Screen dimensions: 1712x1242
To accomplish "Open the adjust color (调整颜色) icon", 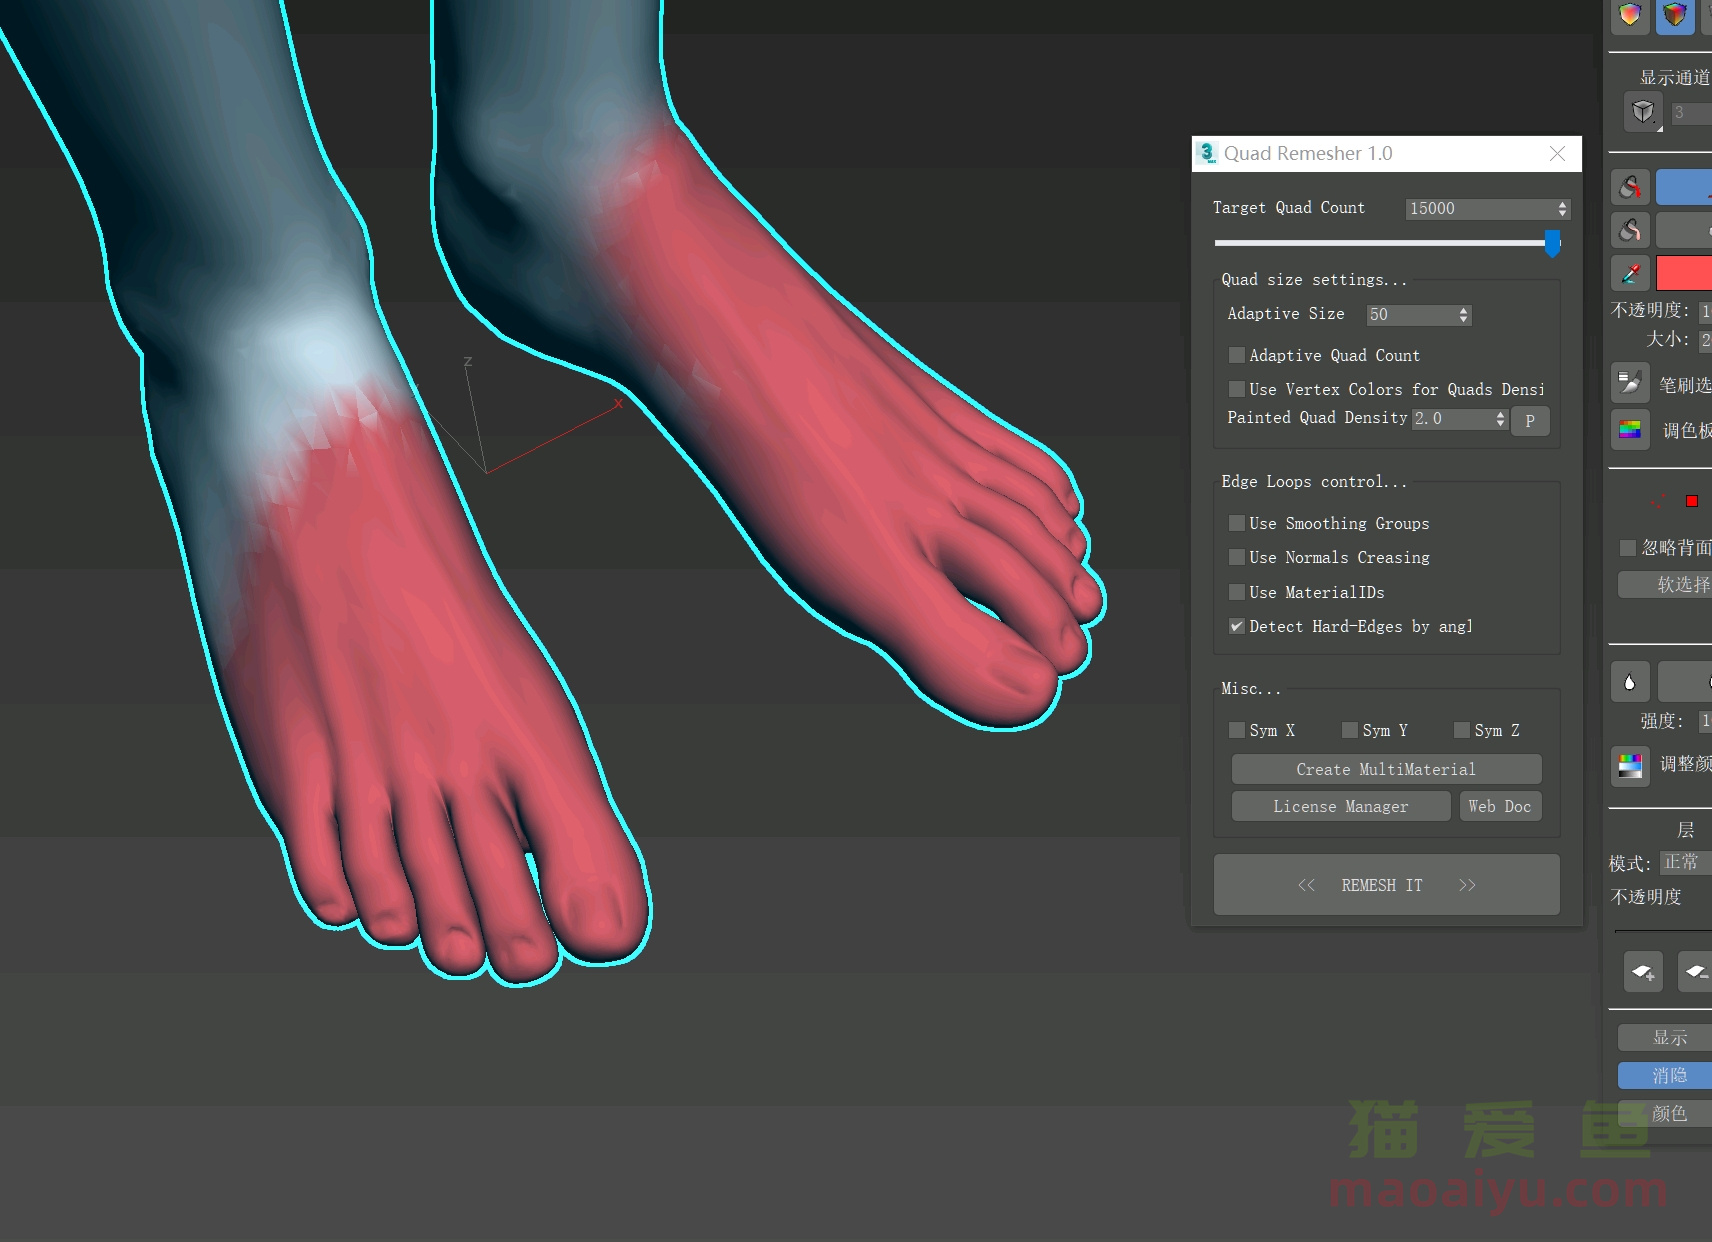I will click(x=1630, y=765).
